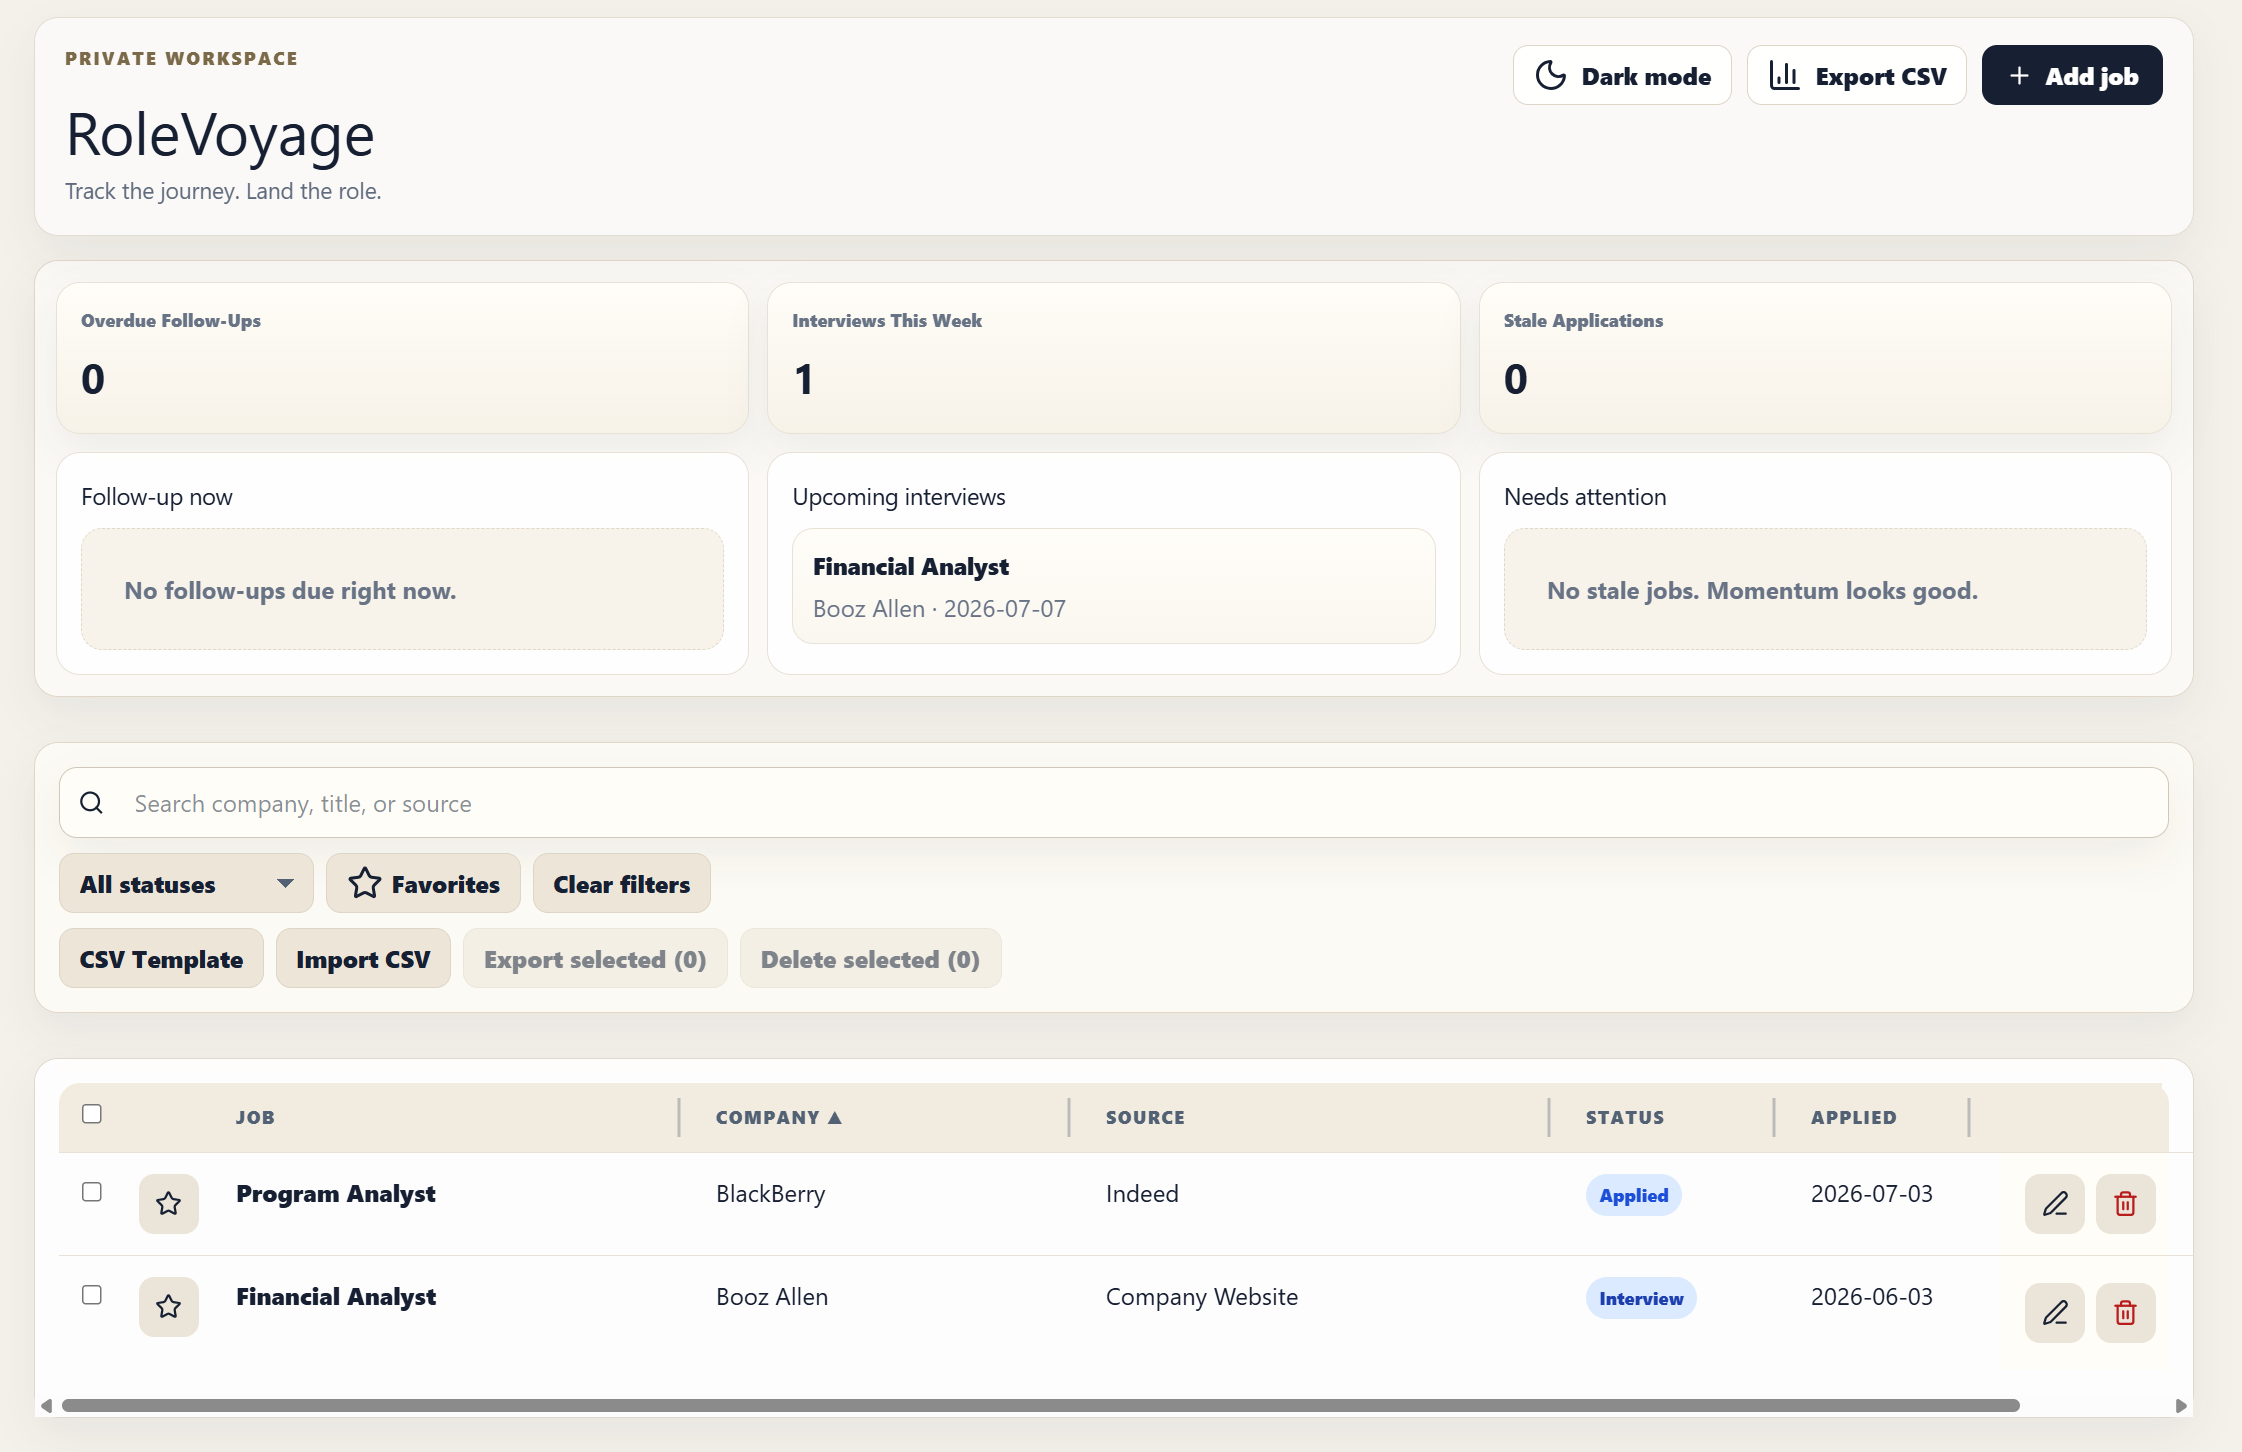Image resolution: width=2242 pixels, height=1452 pixels.
Task: Click the Export CSV button
Action: click(x=1856, y=75)
